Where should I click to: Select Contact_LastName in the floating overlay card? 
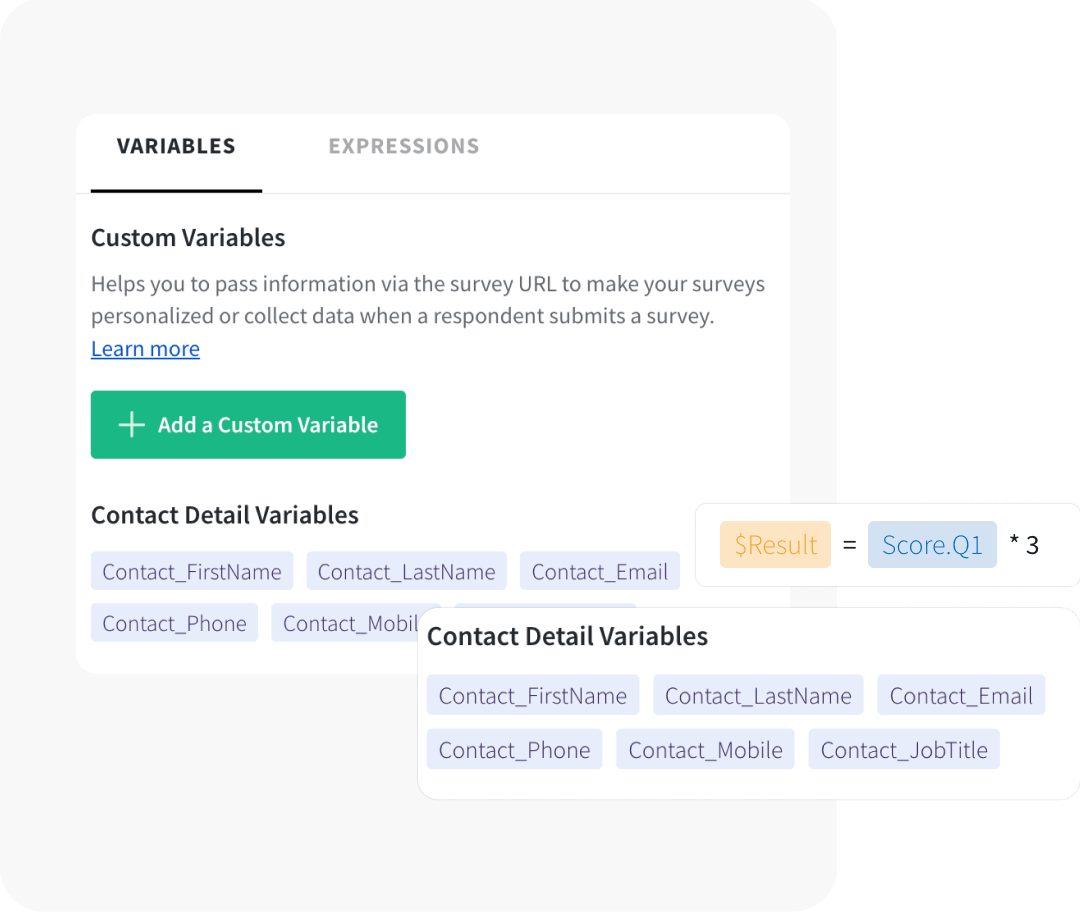758,696
